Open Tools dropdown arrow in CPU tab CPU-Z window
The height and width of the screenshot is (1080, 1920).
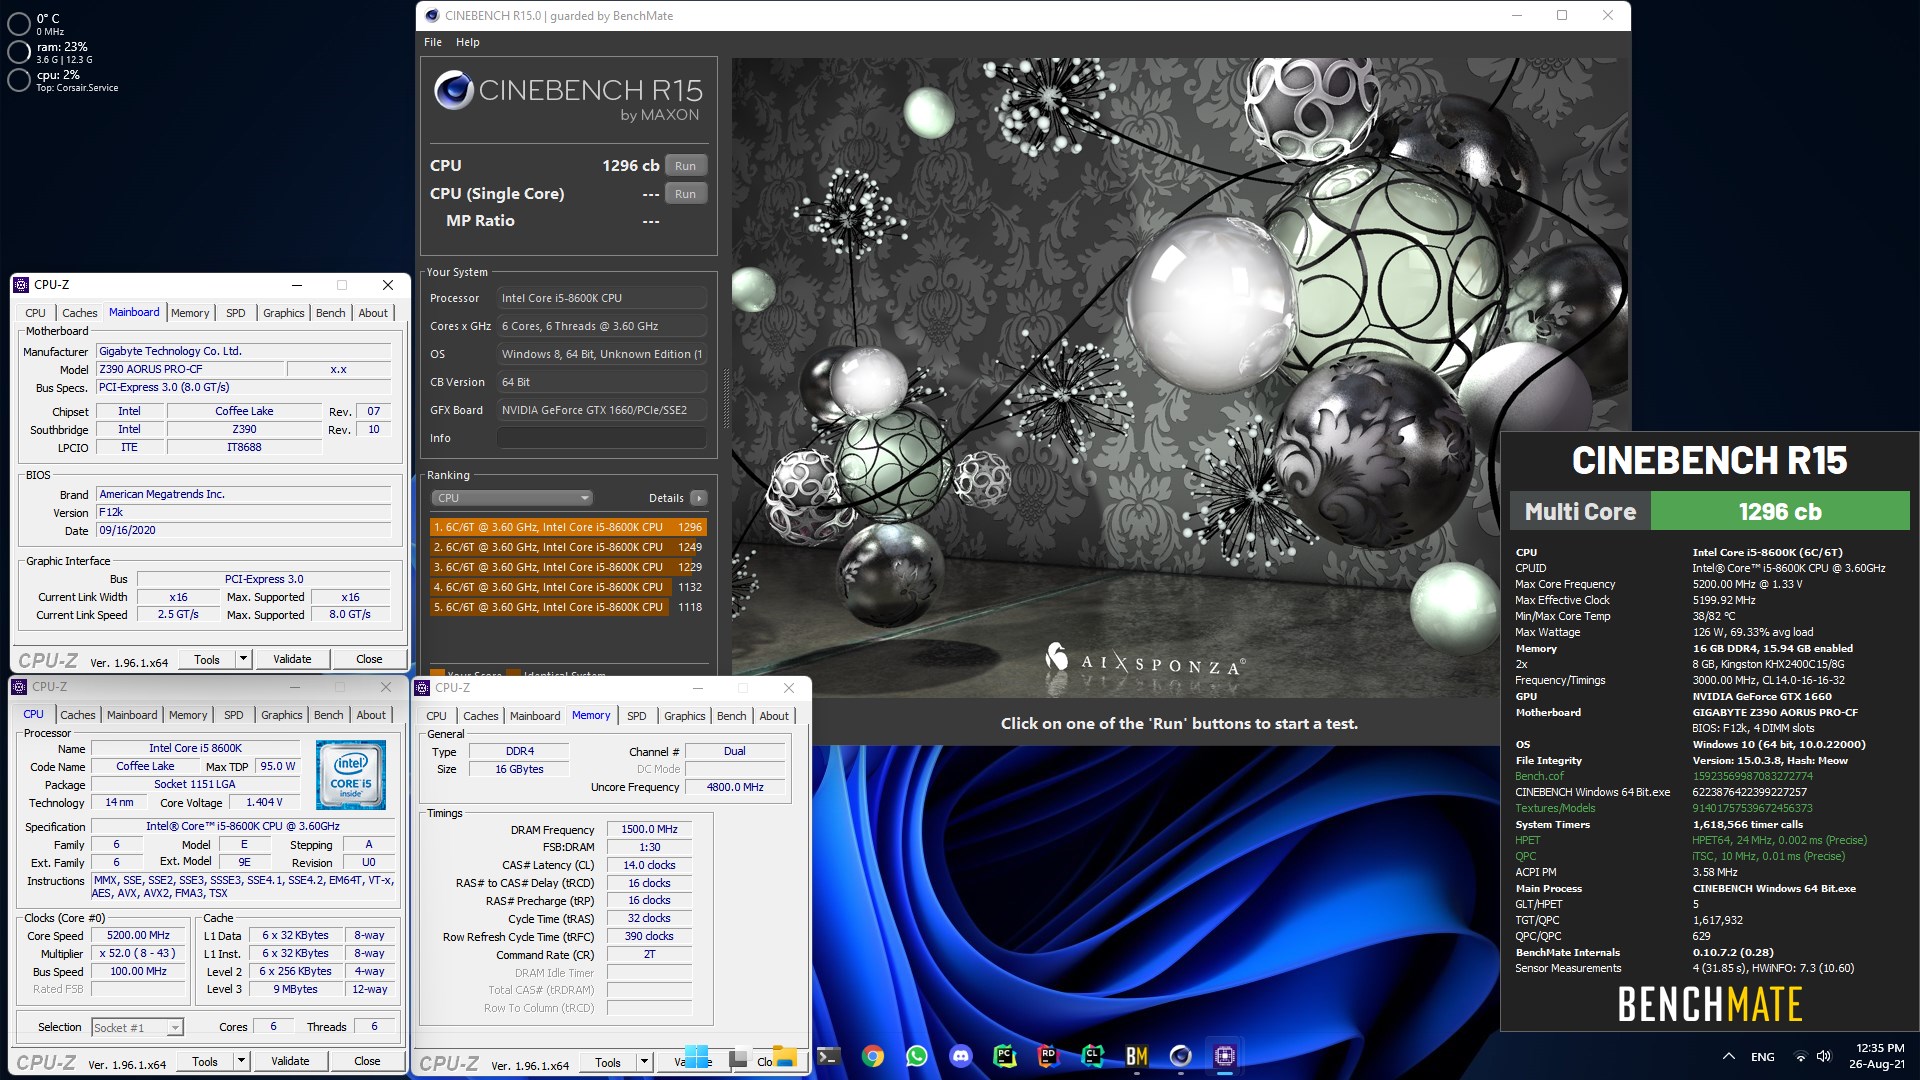(x=241, y=1061)
